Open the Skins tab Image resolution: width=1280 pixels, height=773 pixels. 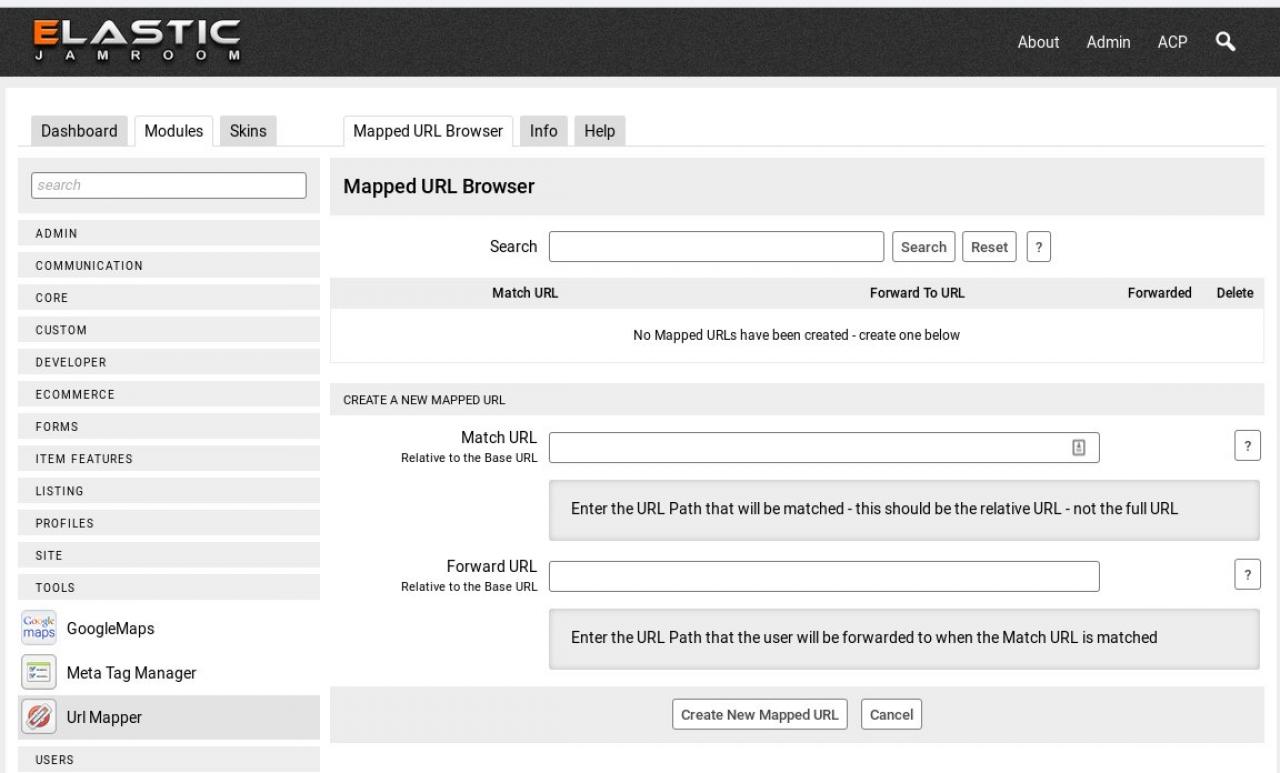[x=248, y=131]
